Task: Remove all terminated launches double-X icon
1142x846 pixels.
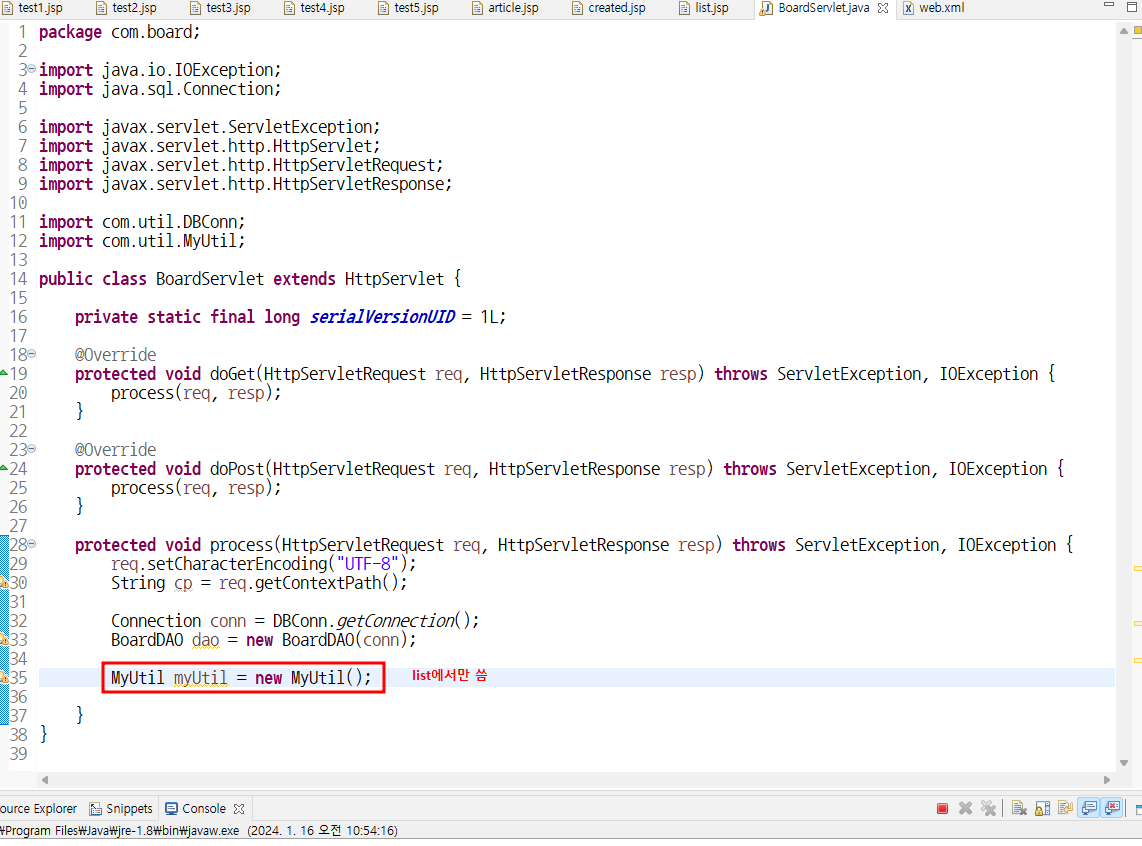Action: (988, 808)
